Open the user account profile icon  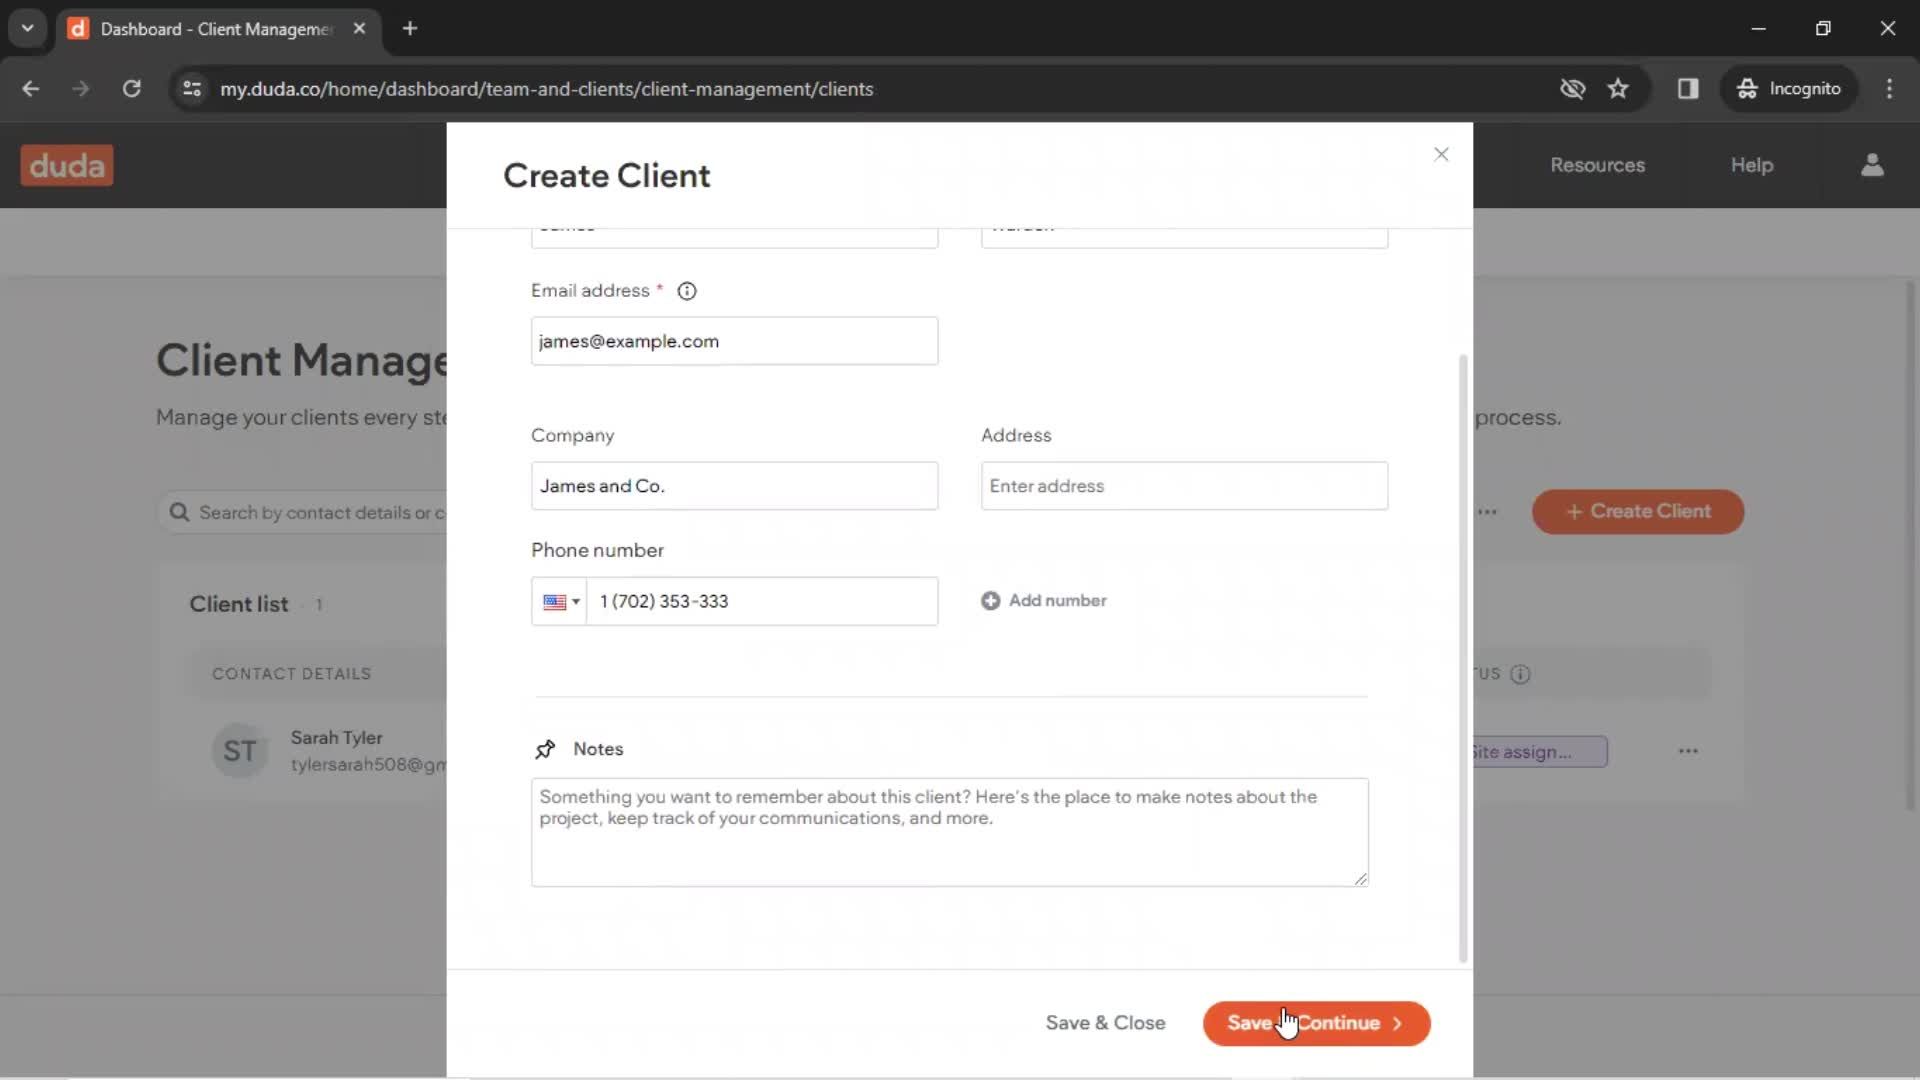click(1872, 165)
